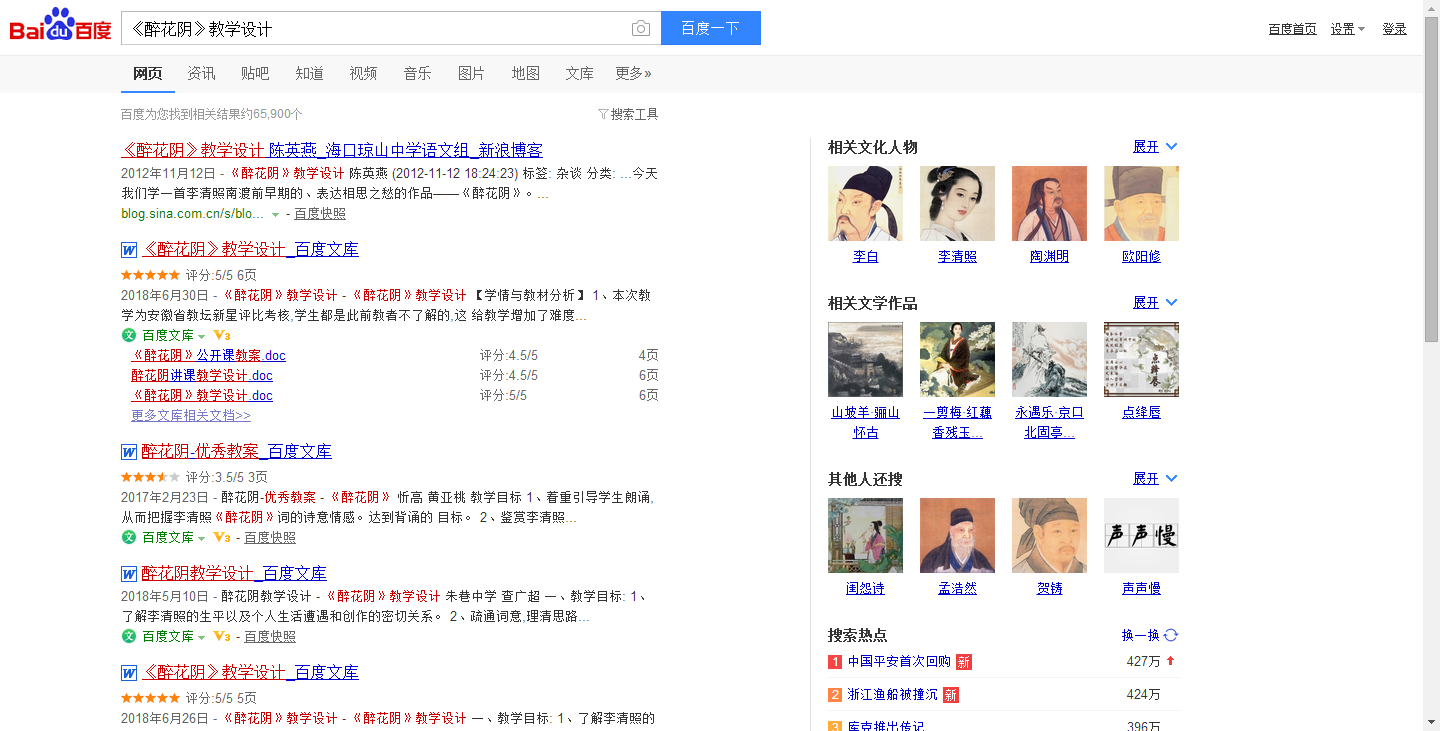Open 醉花阴讲课教学设计.doc

pyautogui.click(x=202, y=375)
